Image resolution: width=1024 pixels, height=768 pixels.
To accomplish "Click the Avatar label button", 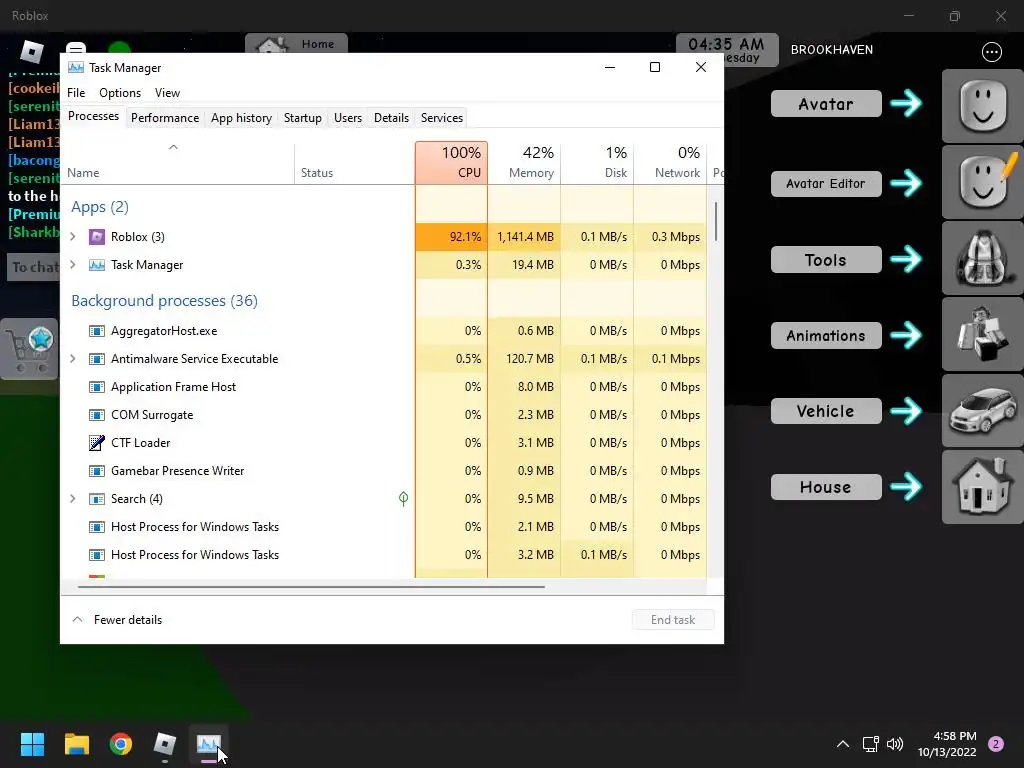I will click(x=826, y=104).
